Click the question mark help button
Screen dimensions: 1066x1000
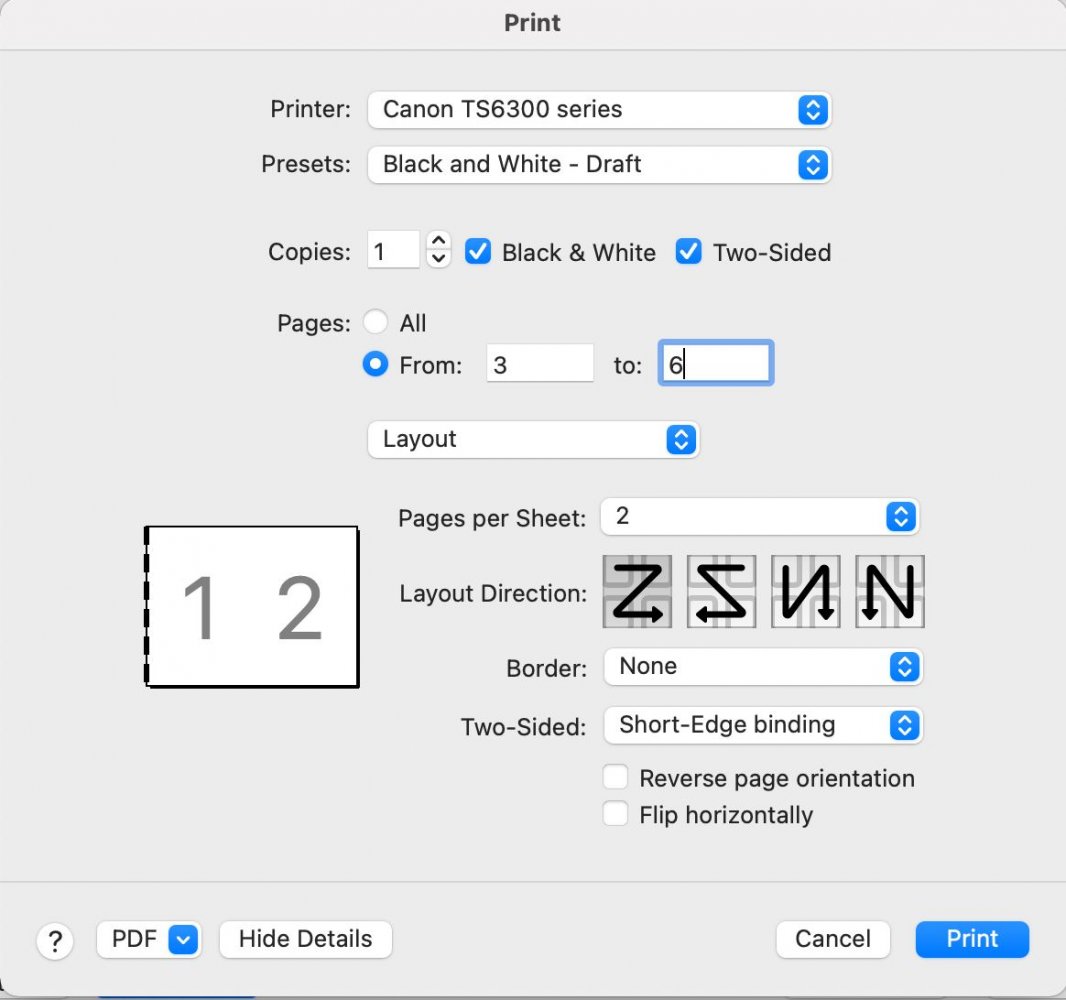pyautogui.click(x=55, y=941)
